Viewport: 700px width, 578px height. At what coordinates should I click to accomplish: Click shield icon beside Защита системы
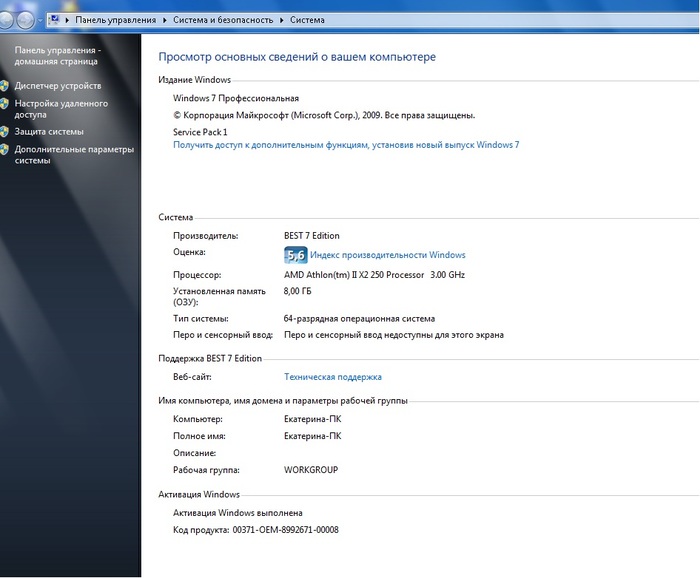pyautogui.click(x=5, y=132)
